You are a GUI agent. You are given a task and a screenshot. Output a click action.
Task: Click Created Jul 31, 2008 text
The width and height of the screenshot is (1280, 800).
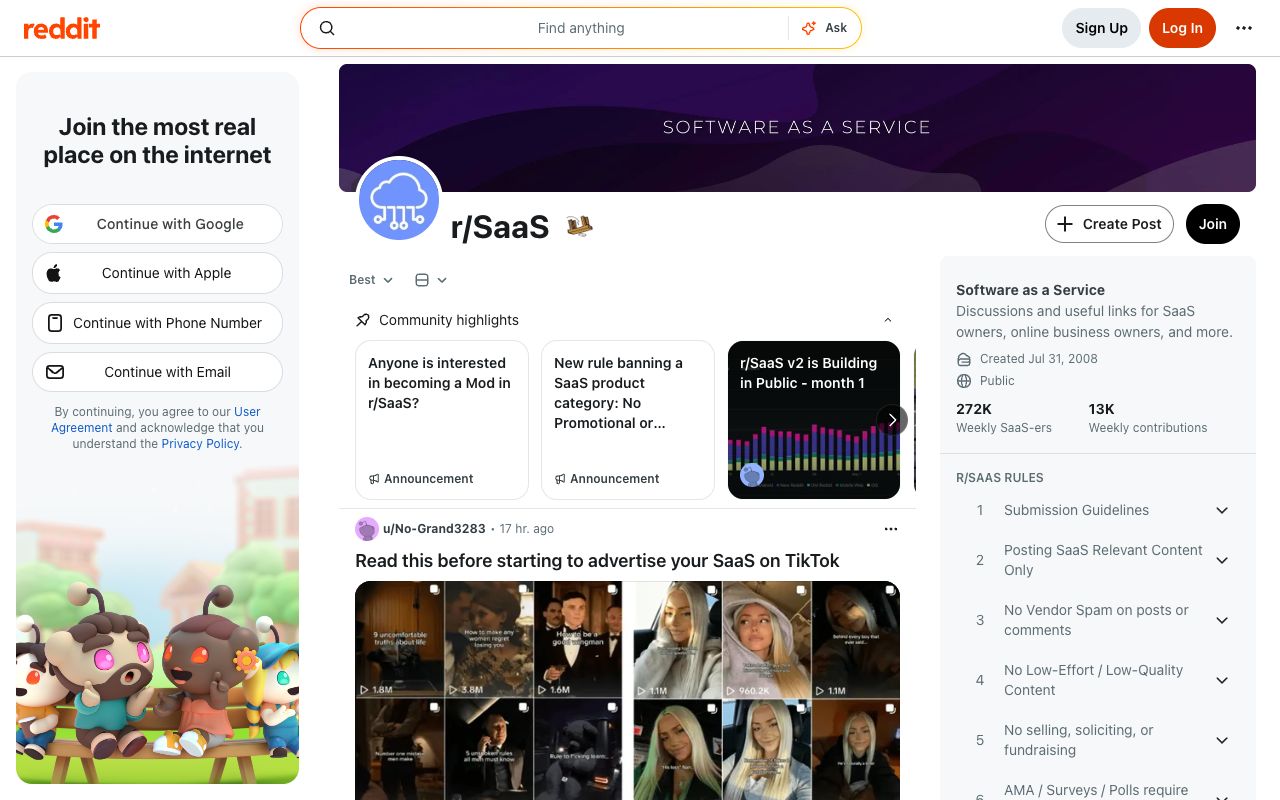1038,359
